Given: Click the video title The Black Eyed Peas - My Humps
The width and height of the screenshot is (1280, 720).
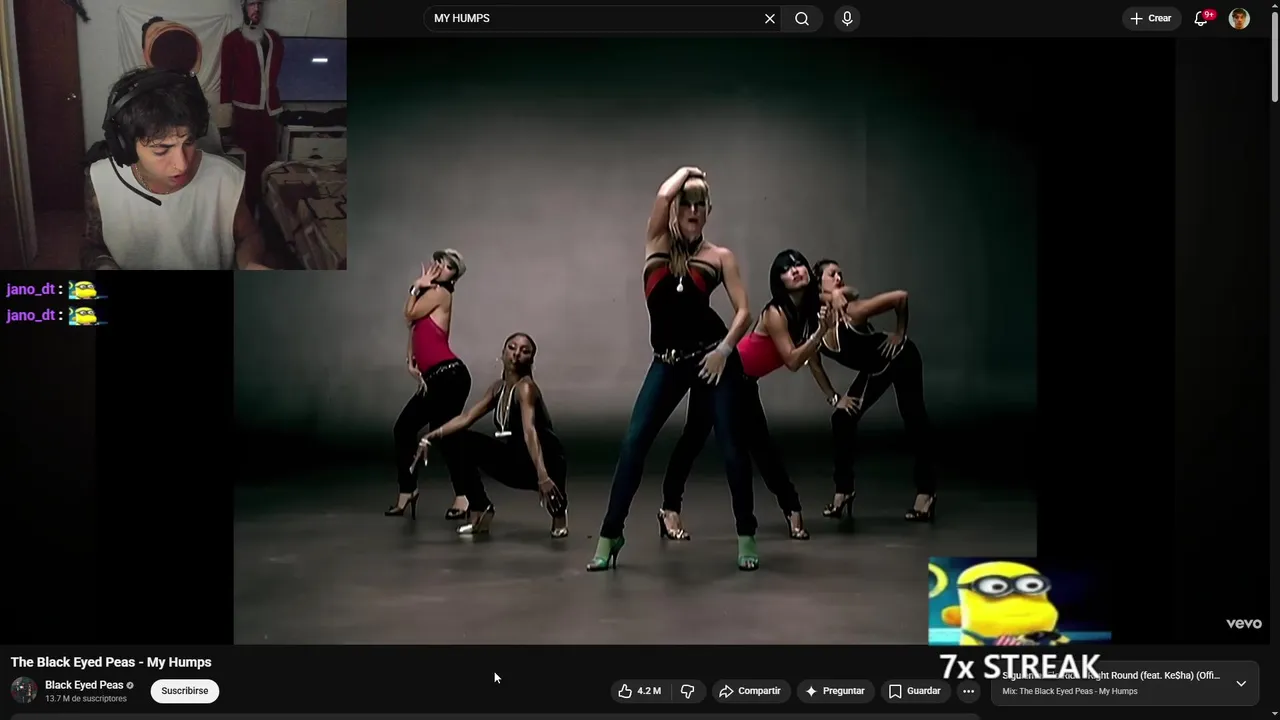Looking at the screenshot, I should pos(111,662).
